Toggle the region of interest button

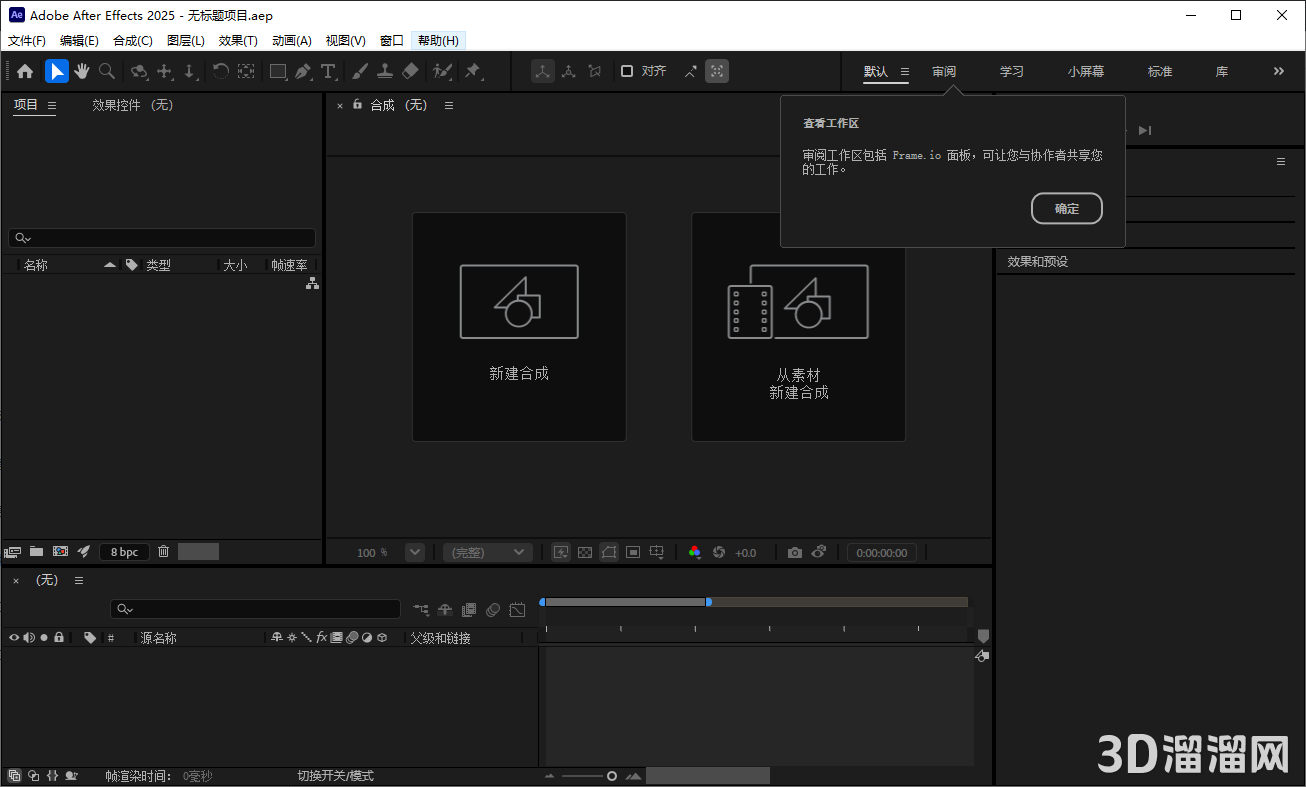click(x=632, y=551)
